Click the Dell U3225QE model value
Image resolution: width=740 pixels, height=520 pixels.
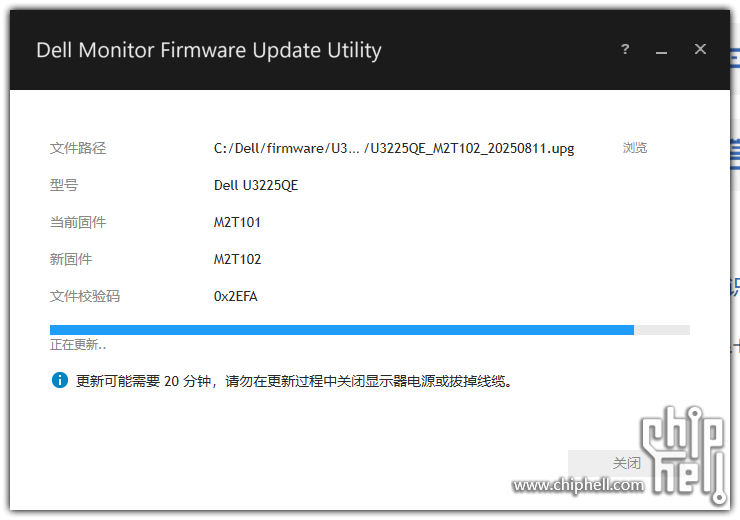(x=256, y=185)
